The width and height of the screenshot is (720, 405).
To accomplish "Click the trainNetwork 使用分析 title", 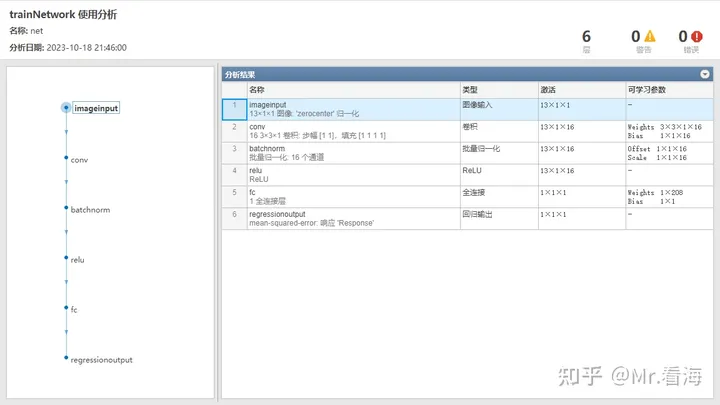I will [63, 14].
